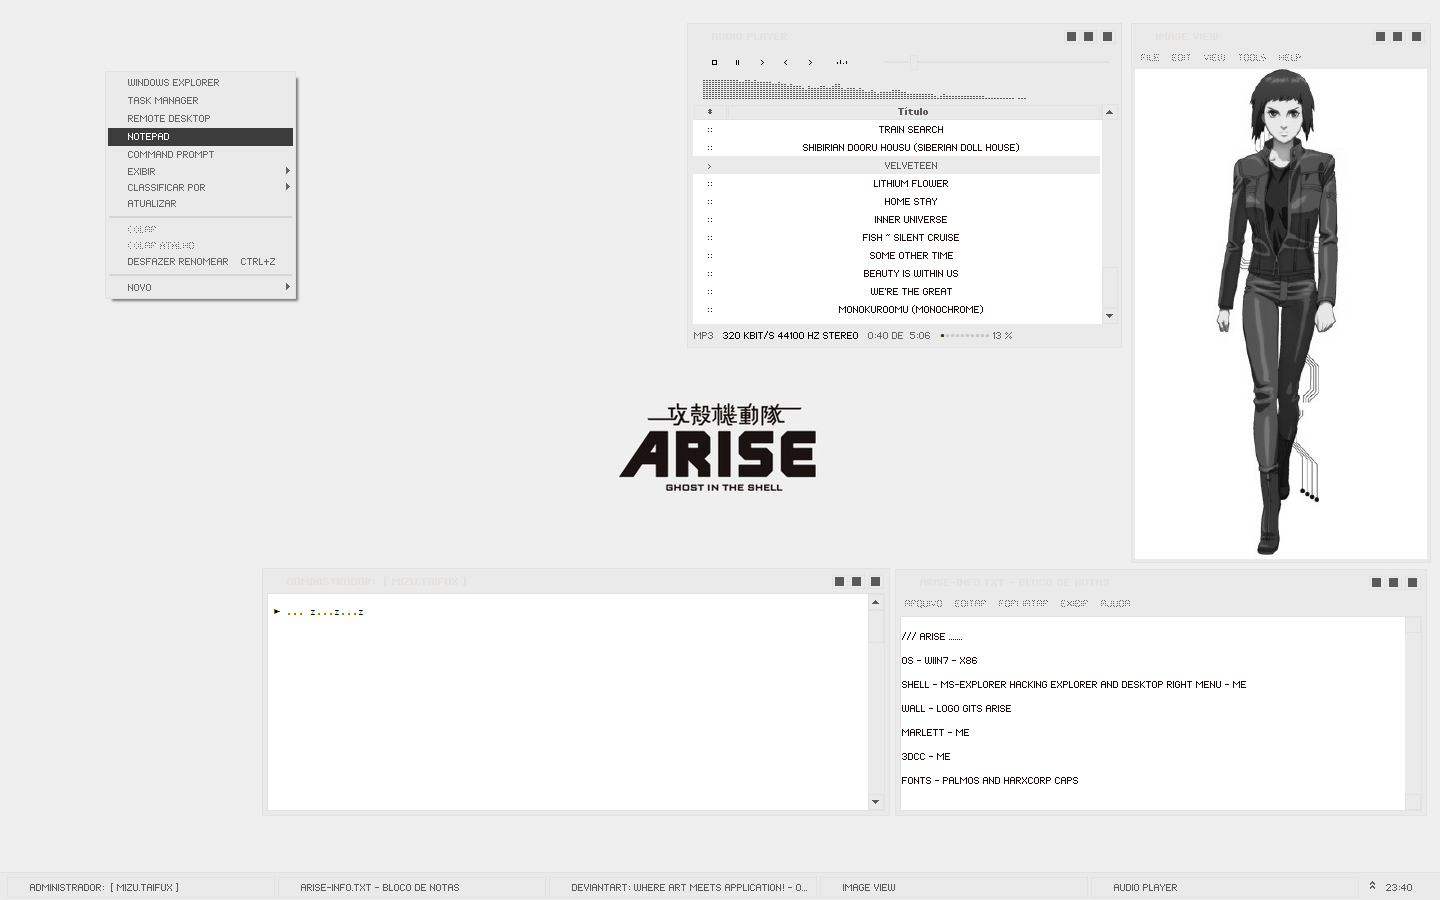Go to previous track in Audio Player
The image size is (1440, 900).
(786, 62)
